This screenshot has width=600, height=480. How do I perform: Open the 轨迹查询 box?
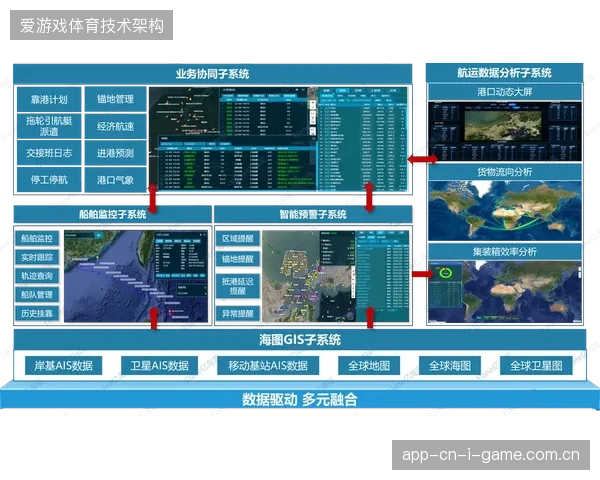click(x=37, y=276)
